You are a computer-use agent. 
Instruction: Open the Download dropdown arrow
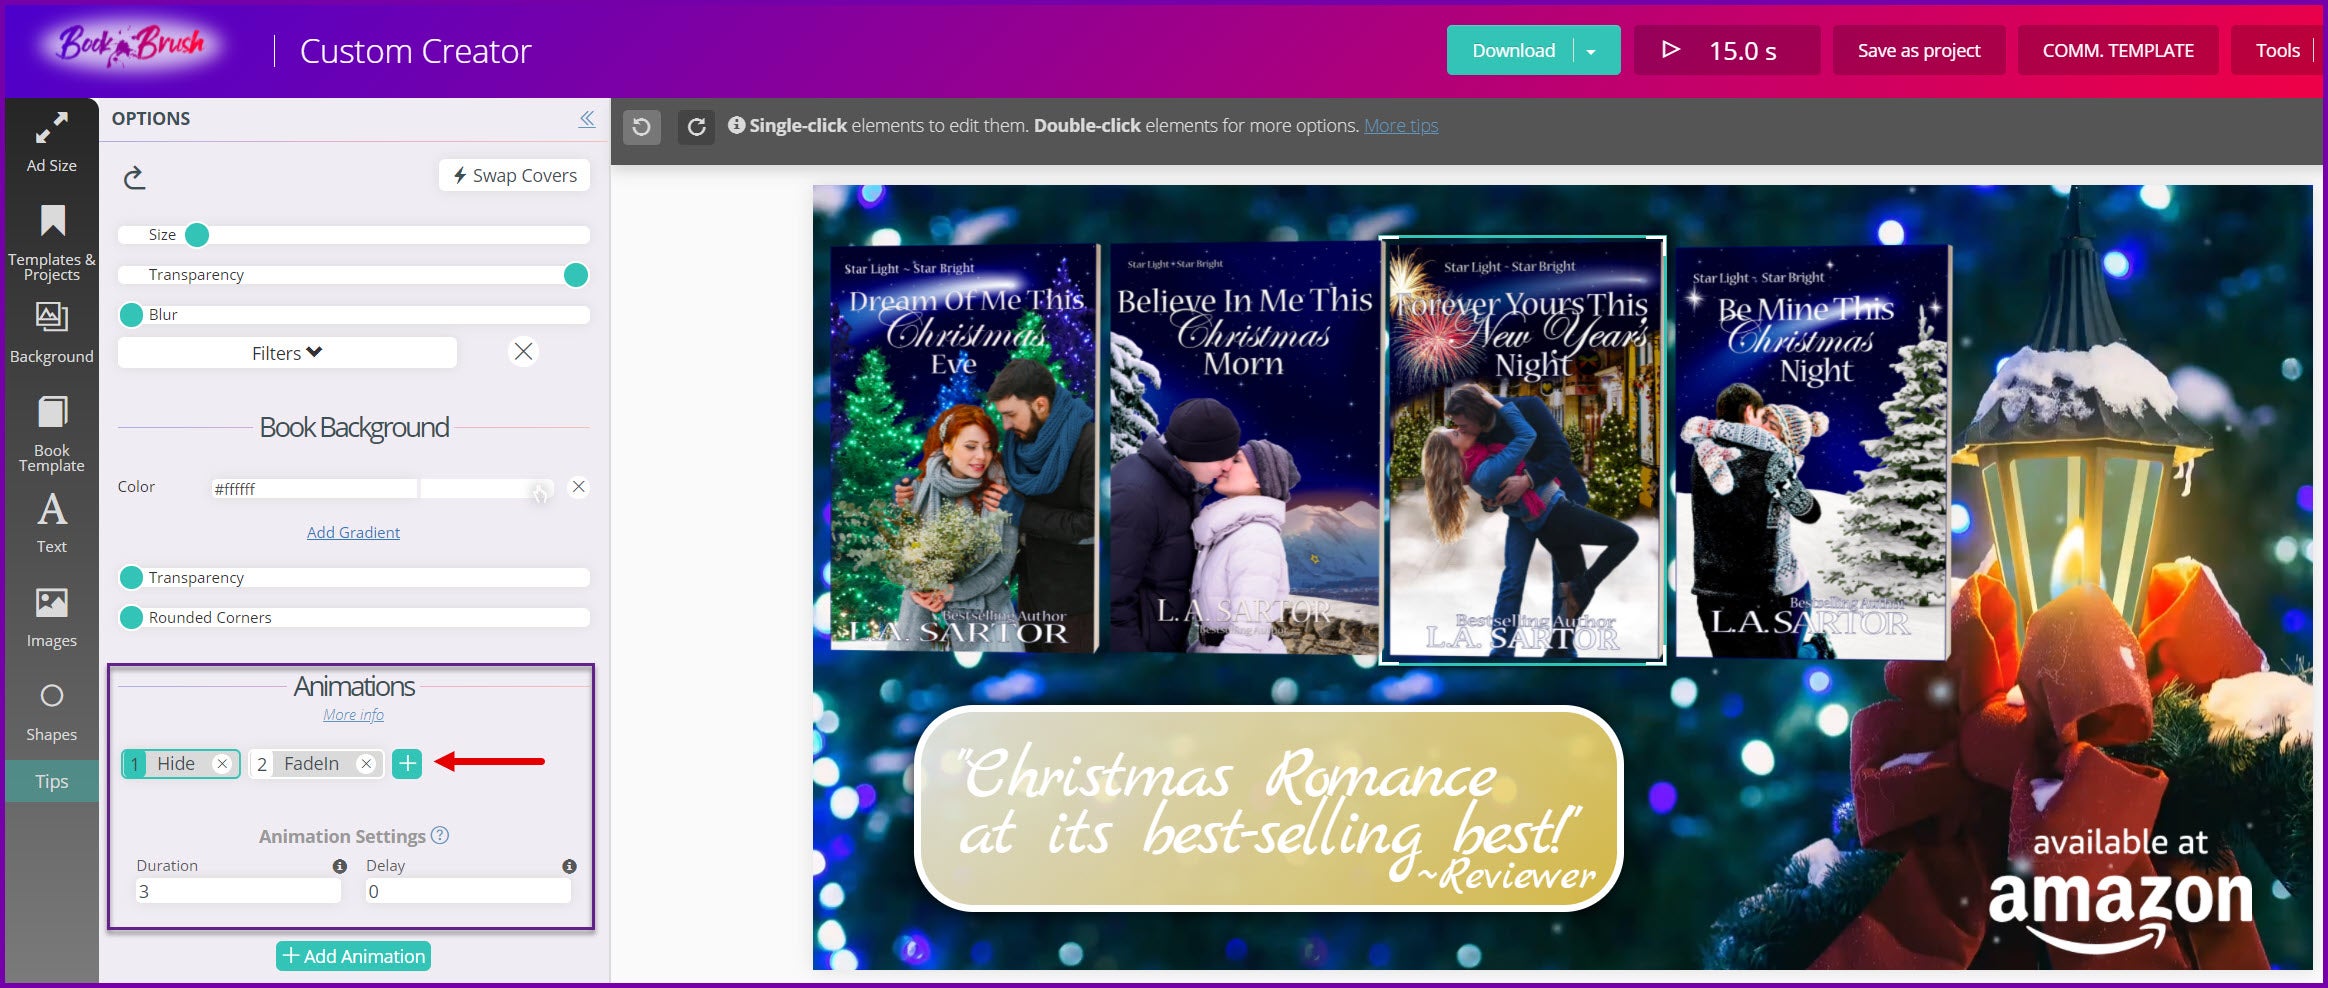point(1591,51)
